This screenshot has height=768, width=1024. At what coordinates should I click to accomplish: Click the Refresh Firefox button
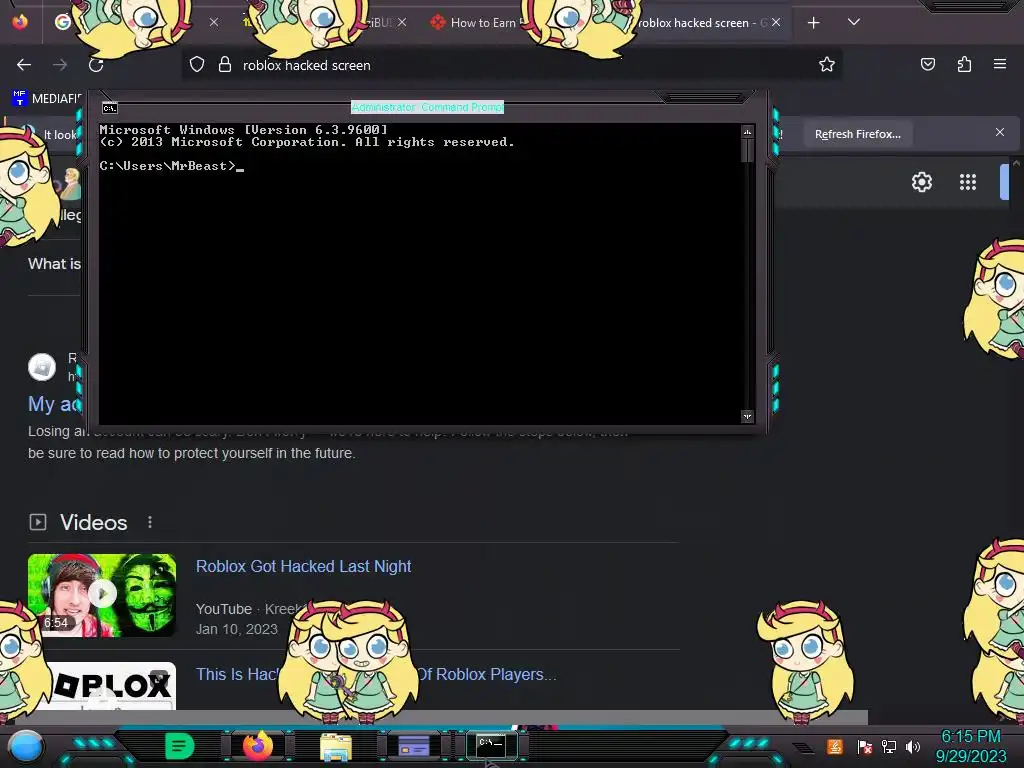(x=857, y=134)
